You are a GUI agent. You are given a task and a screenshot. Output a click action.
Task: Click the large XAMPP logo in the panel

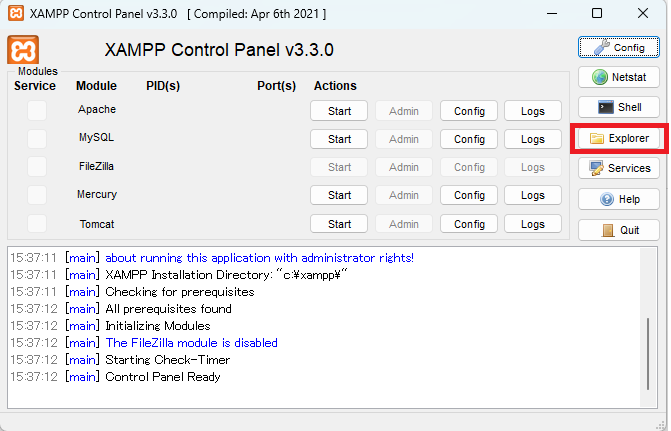point(23,50)
